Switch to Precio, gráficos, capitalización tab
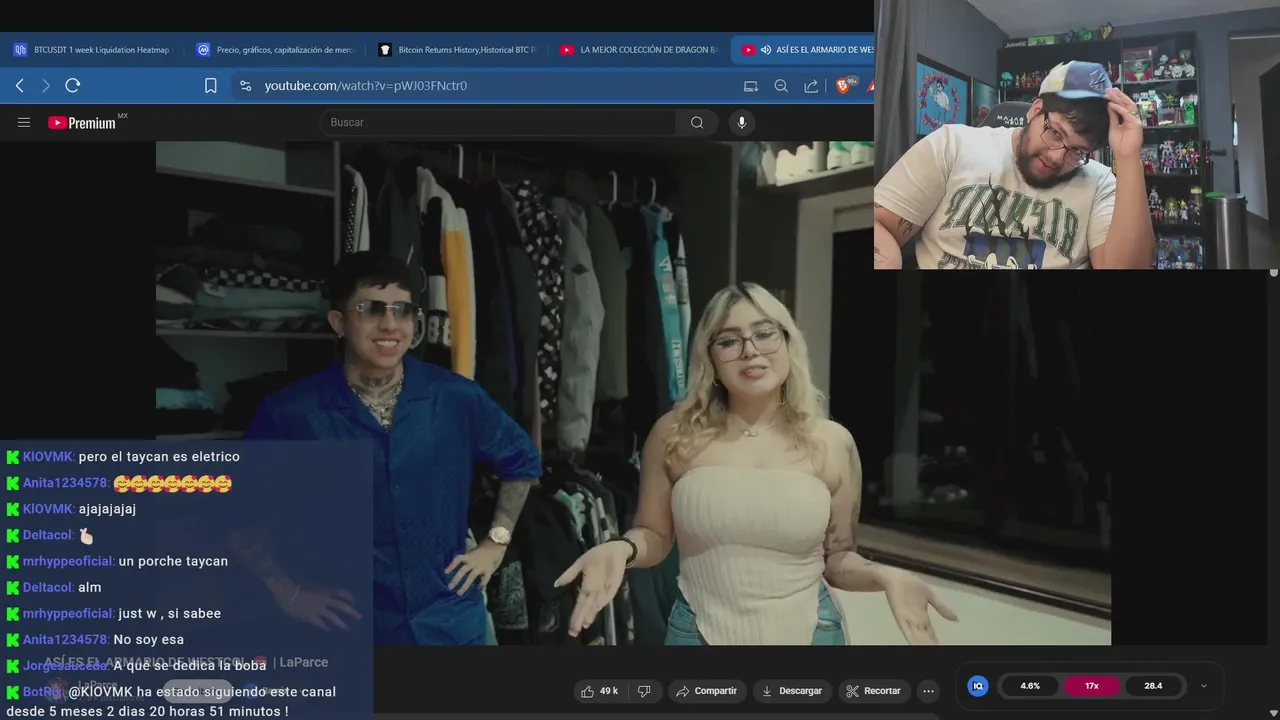Screen dimensions: 1280x720 point(275,50)
